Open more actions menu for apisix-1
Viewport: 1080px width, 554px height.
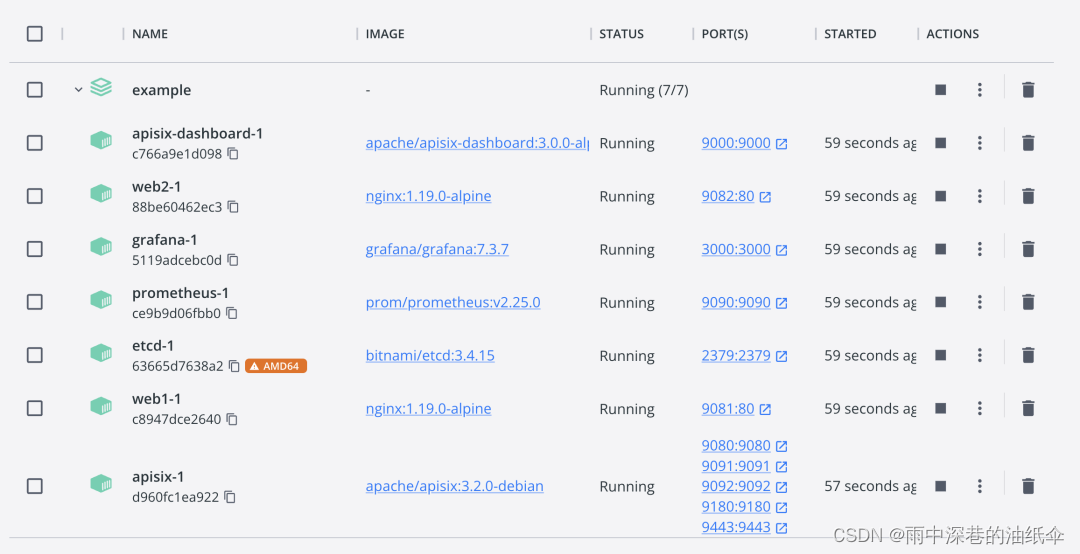pos(979,486)
